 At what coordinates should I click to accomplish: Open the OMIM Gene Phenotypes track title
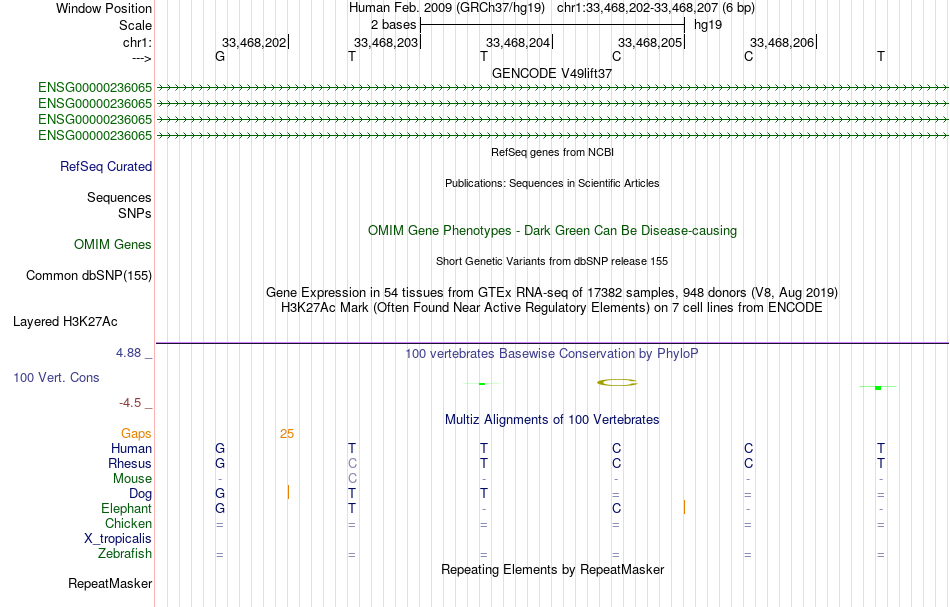(552, 231)
